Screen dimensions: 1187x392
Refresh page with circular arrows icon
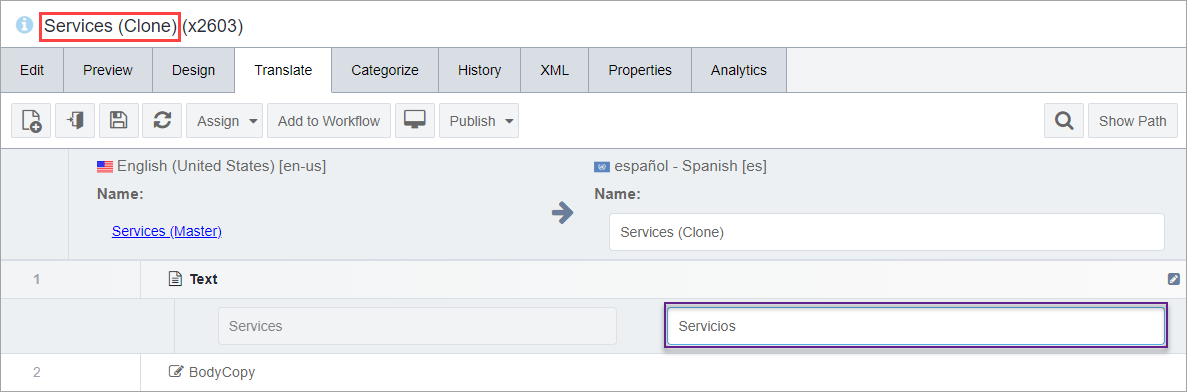point(162,121)
